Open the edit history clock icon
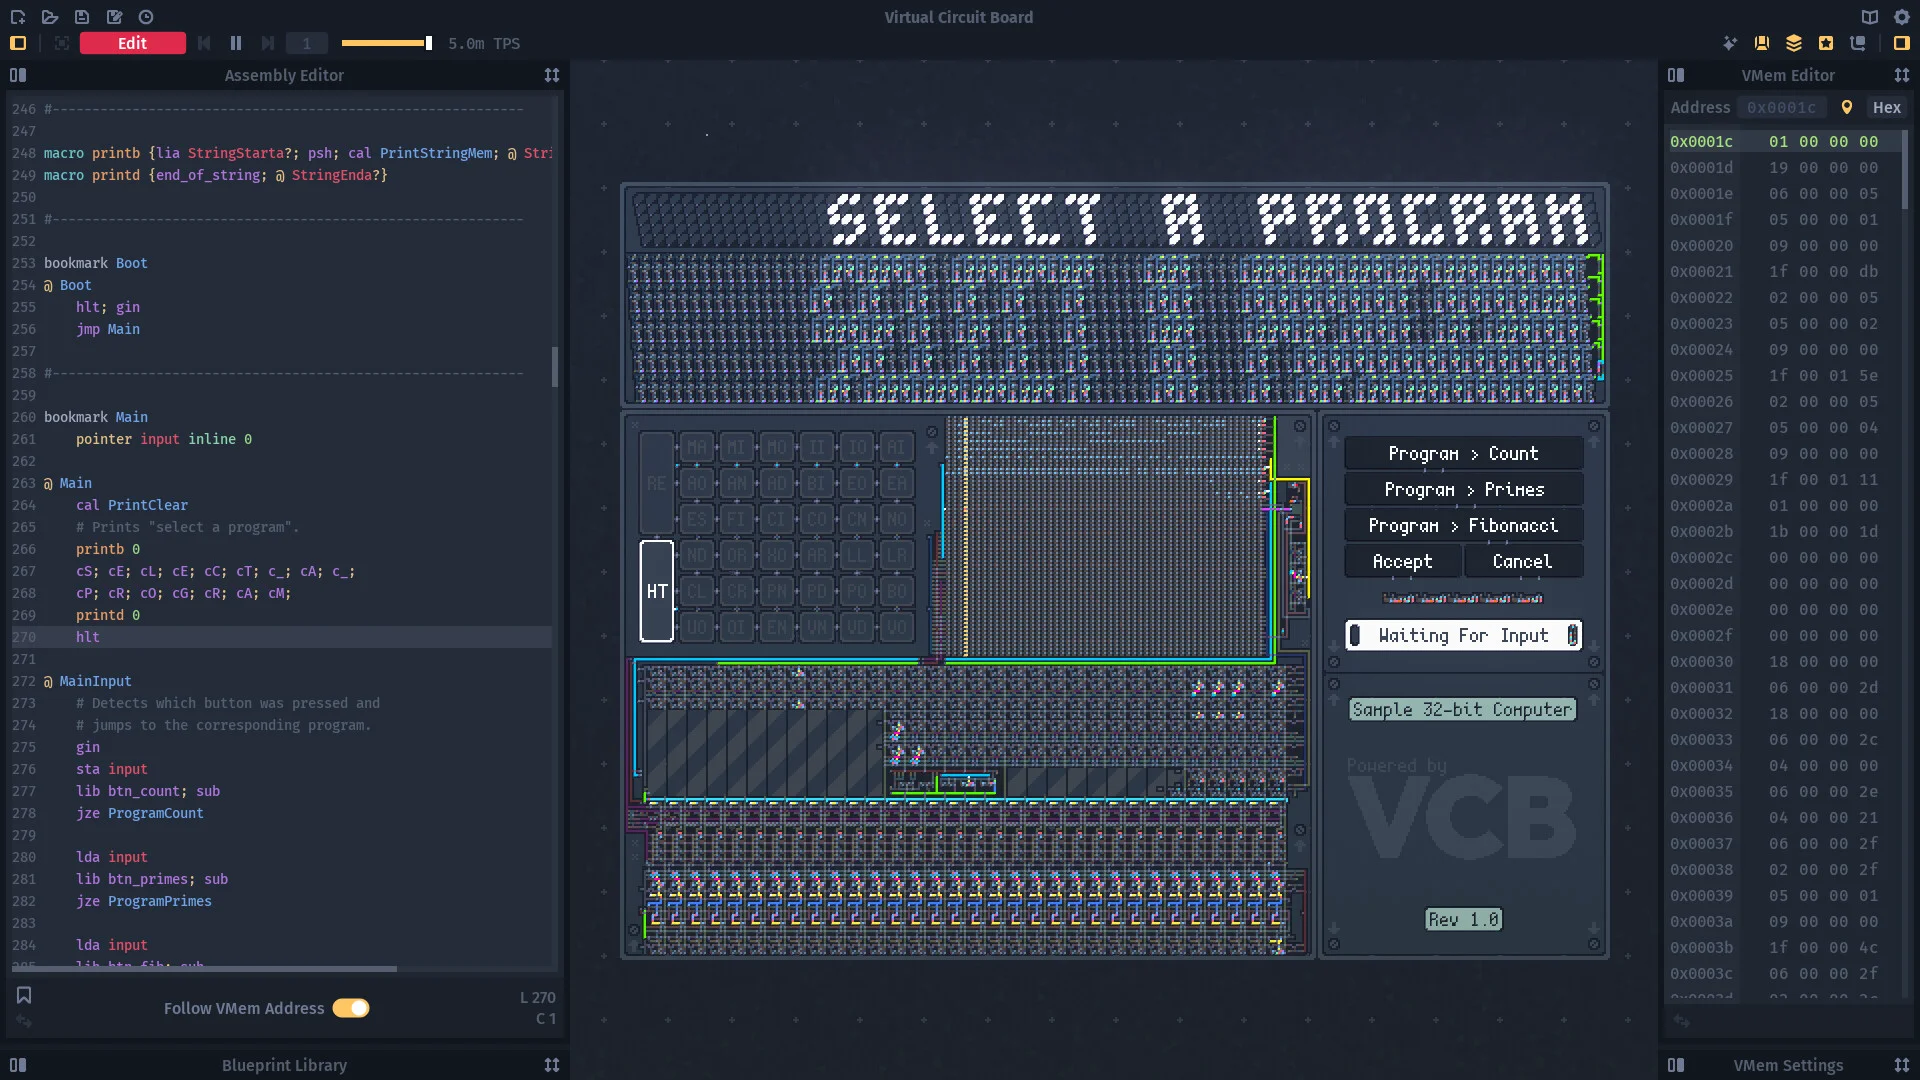The image size is (1920, 1080). [146, 17]
